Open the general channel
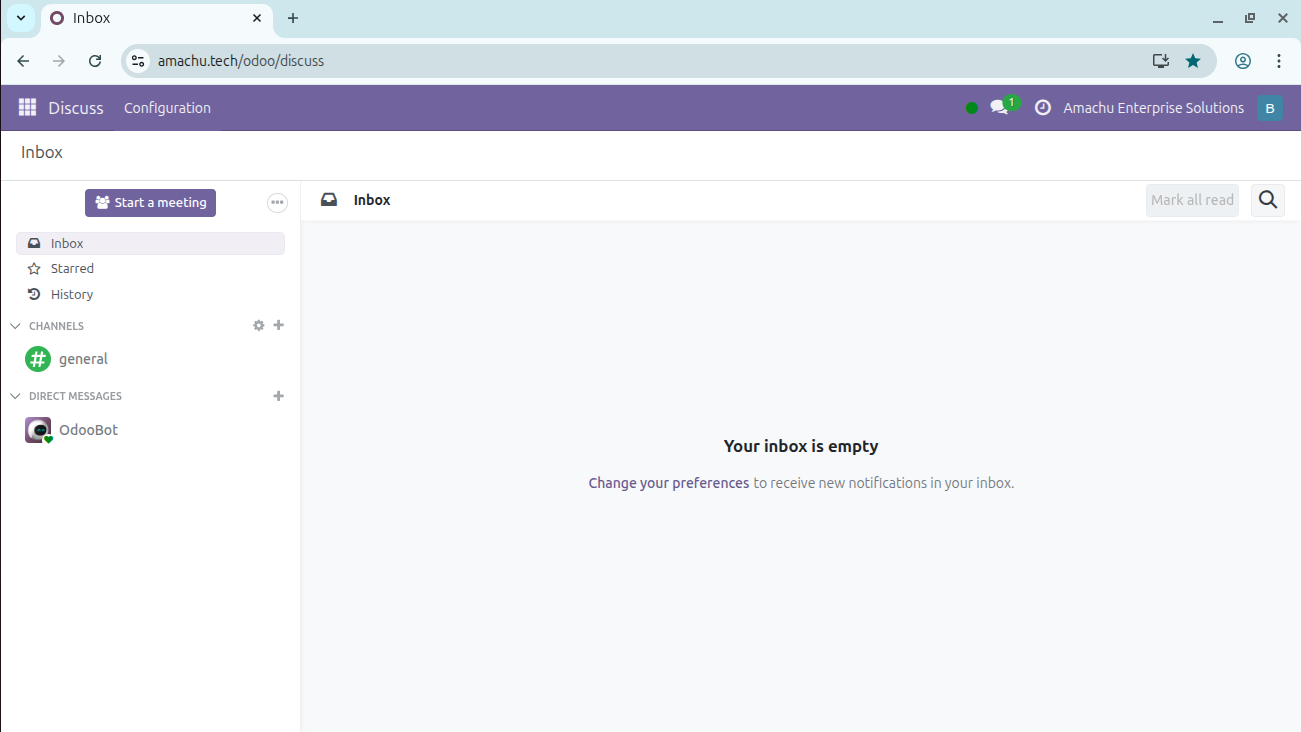The width and height of the screenshot is (1301, 732). [83, 359]
